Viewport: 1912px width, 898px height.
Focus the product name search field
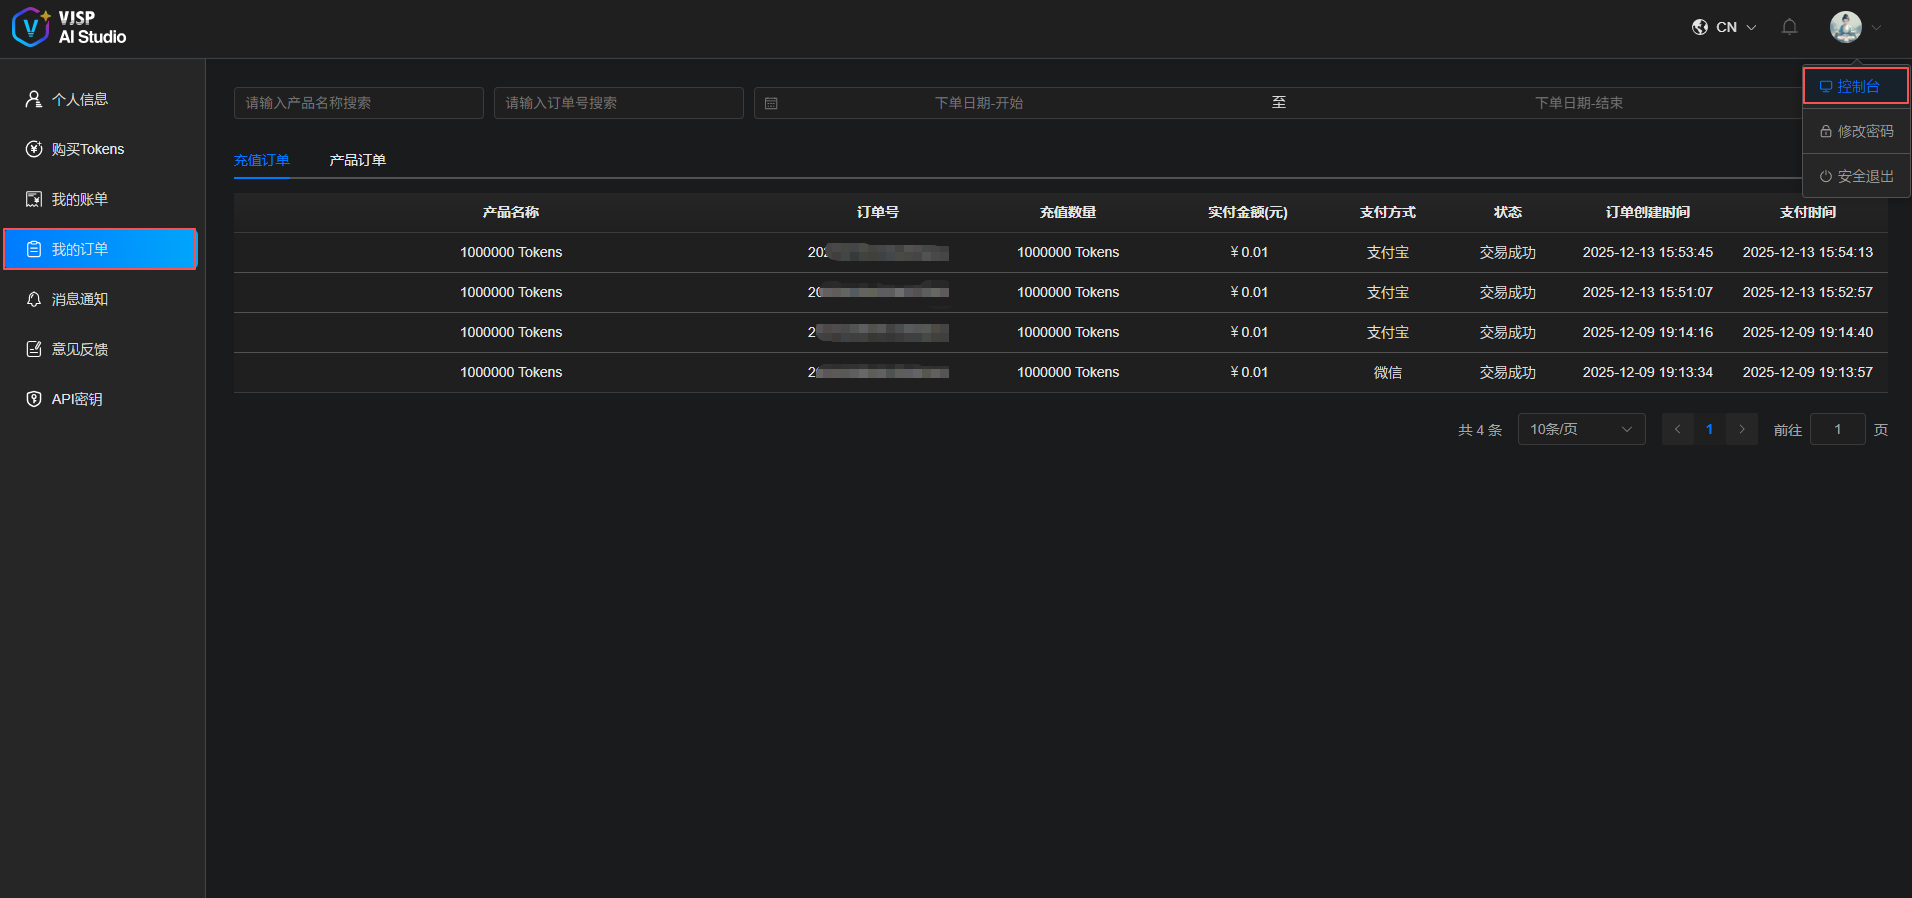[358, 103]
